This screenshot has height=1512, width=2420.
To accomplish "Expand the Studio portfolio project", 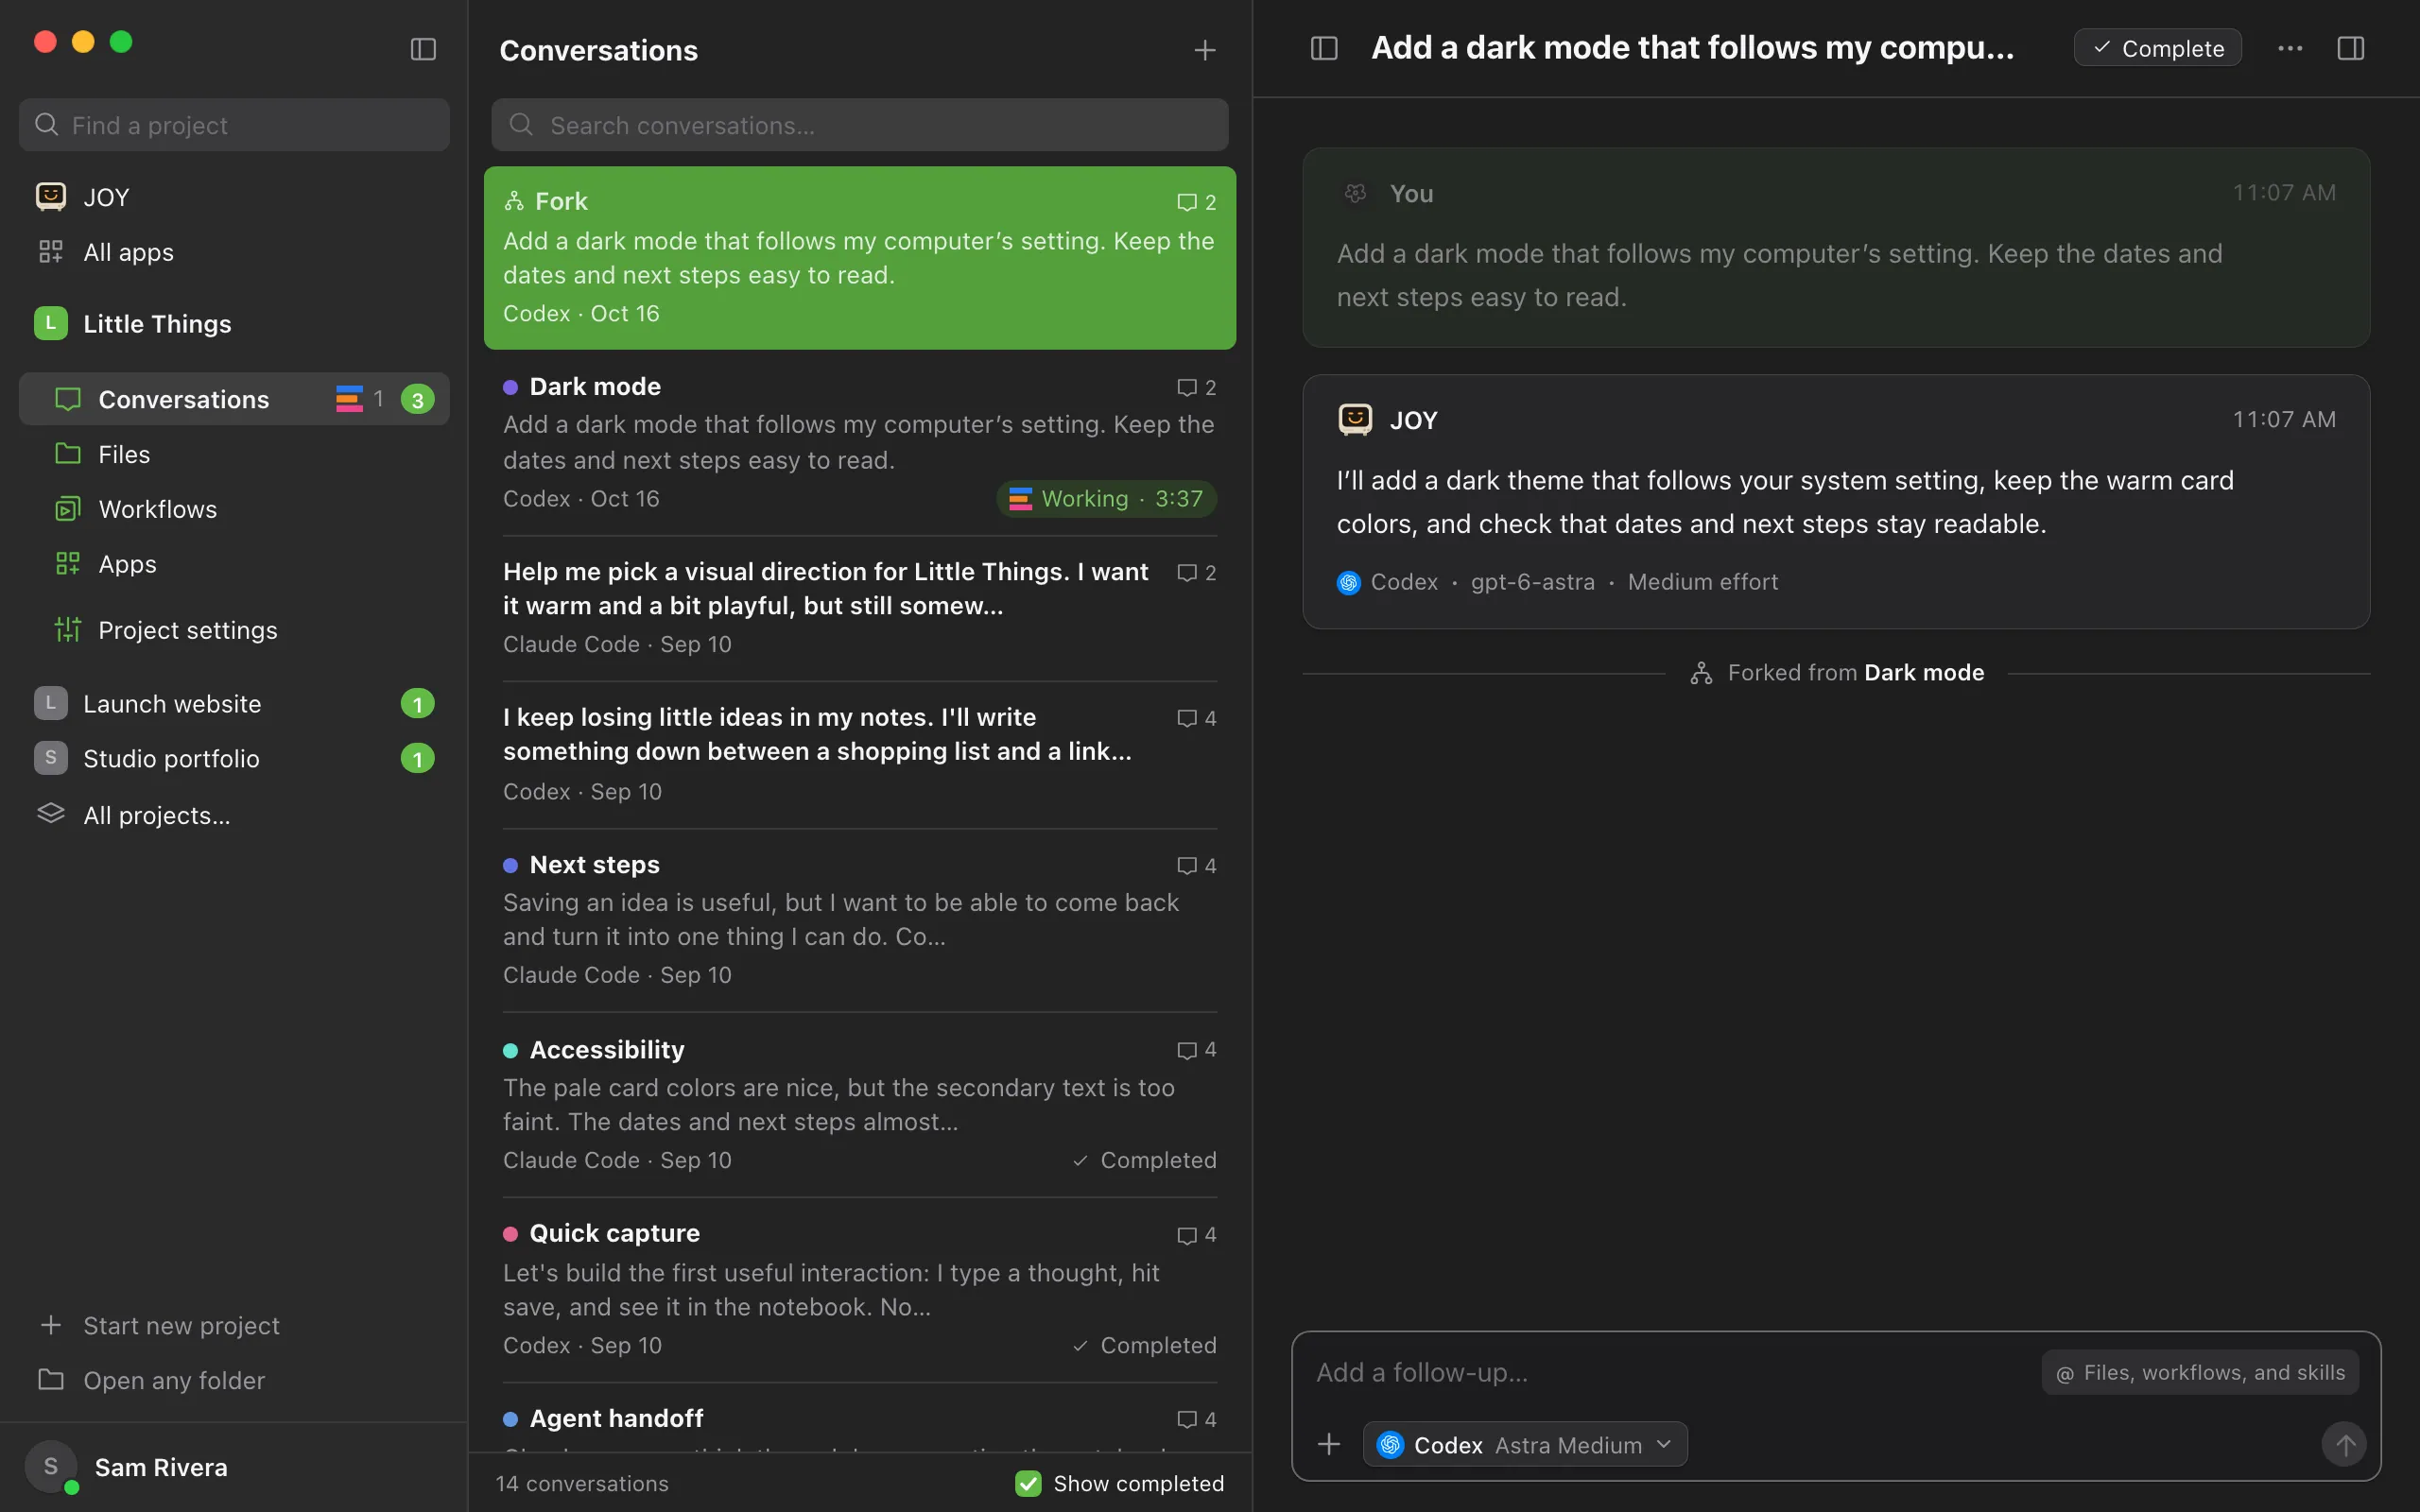I will pyautogui.click(x=234, y=758).
